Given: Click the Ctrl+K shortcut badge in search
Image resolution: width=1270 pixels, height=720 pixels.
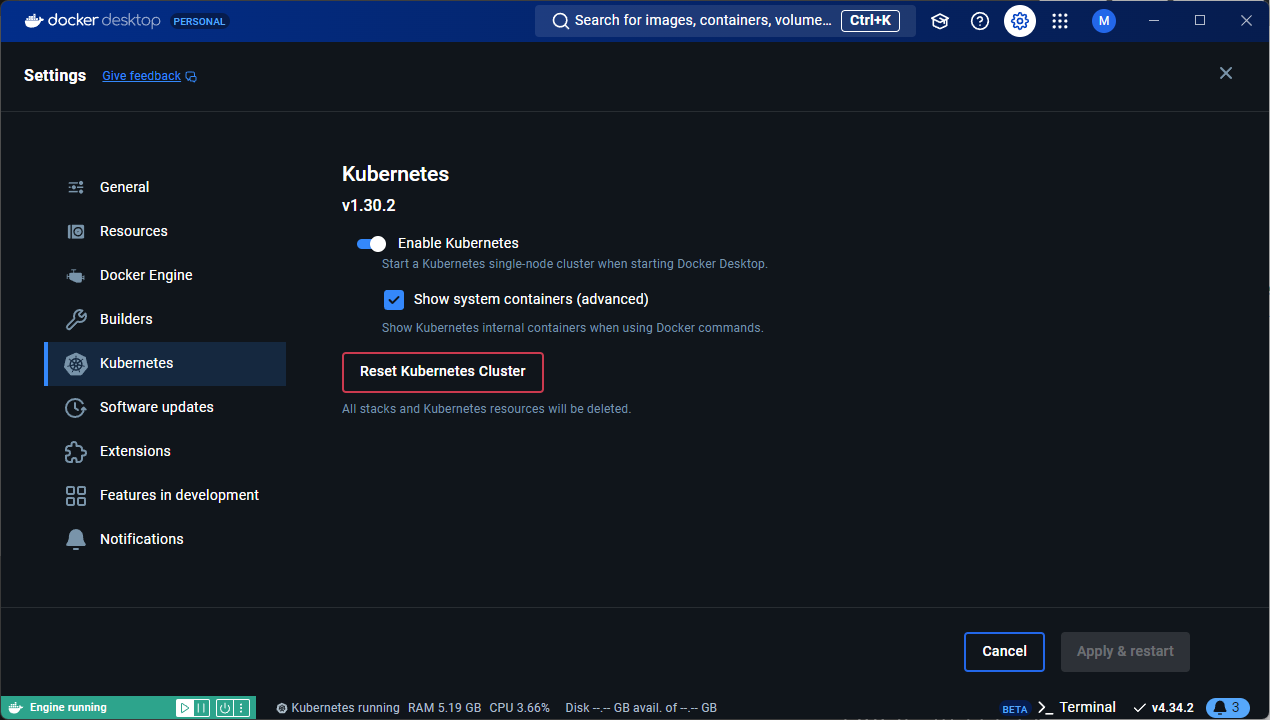Looking at the screenshot, I should tap(870, 20).
